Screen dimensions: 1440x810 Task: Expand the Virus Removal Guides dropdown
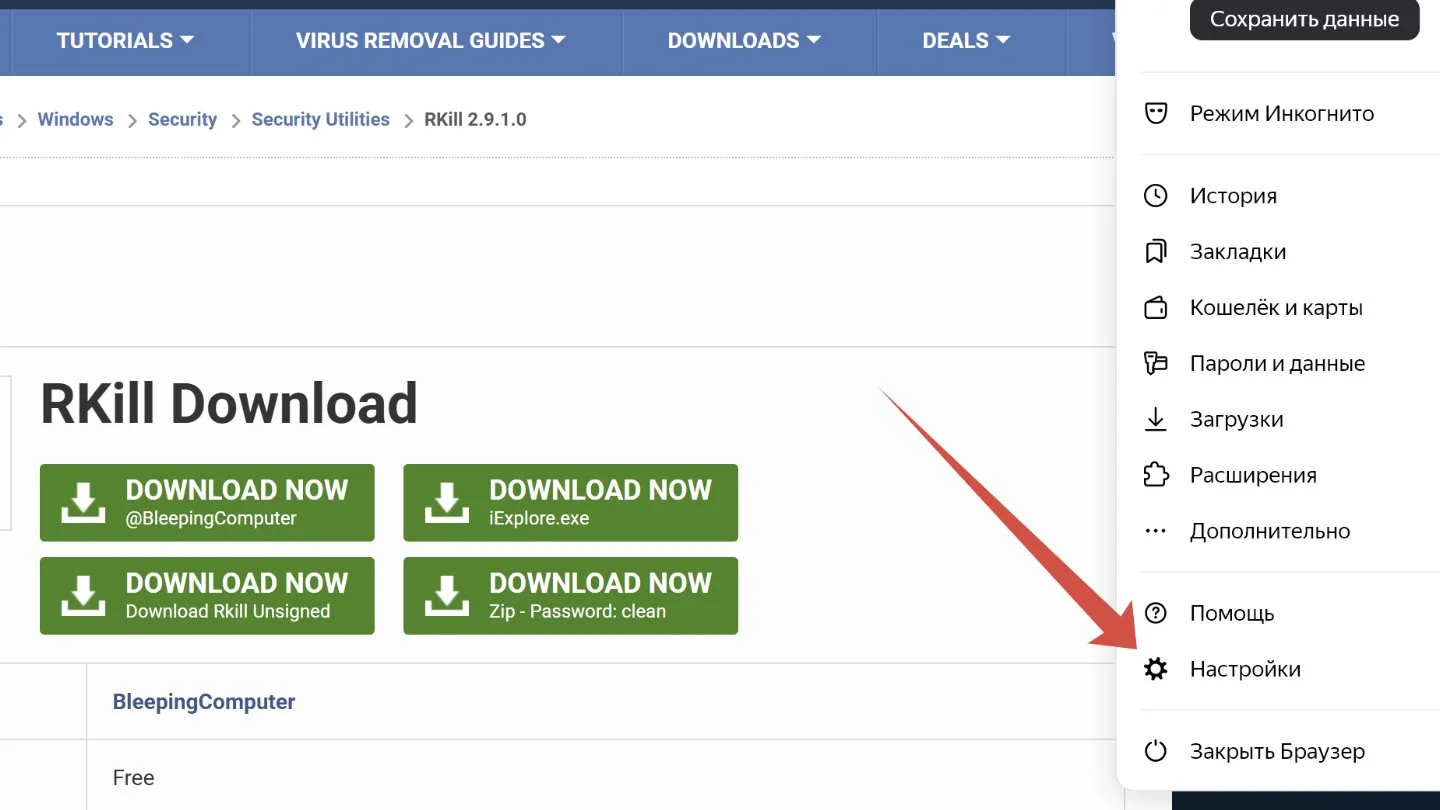(x=431, y=41)
